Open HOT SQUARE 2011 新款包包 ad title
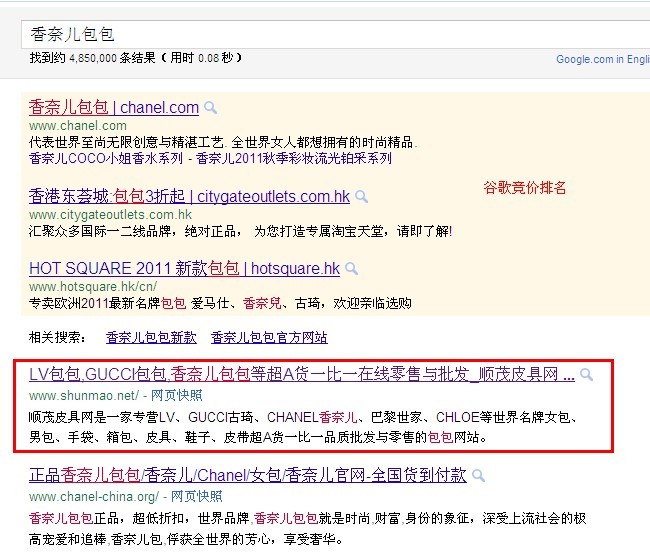Image resolution: width=650 pixels, height=558 pixels. click(x=184, y=269)
